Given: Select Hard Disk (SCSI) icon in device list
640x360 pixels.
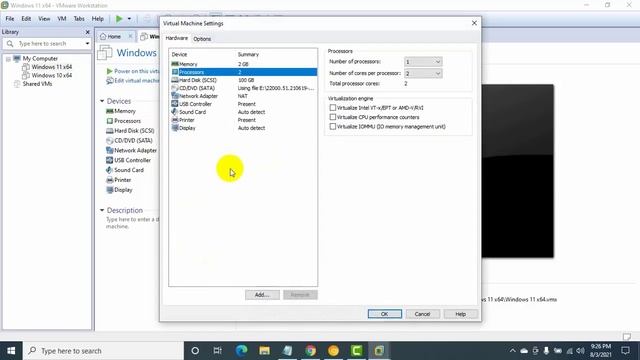Looking at the screenshot, I should (175, 80).
